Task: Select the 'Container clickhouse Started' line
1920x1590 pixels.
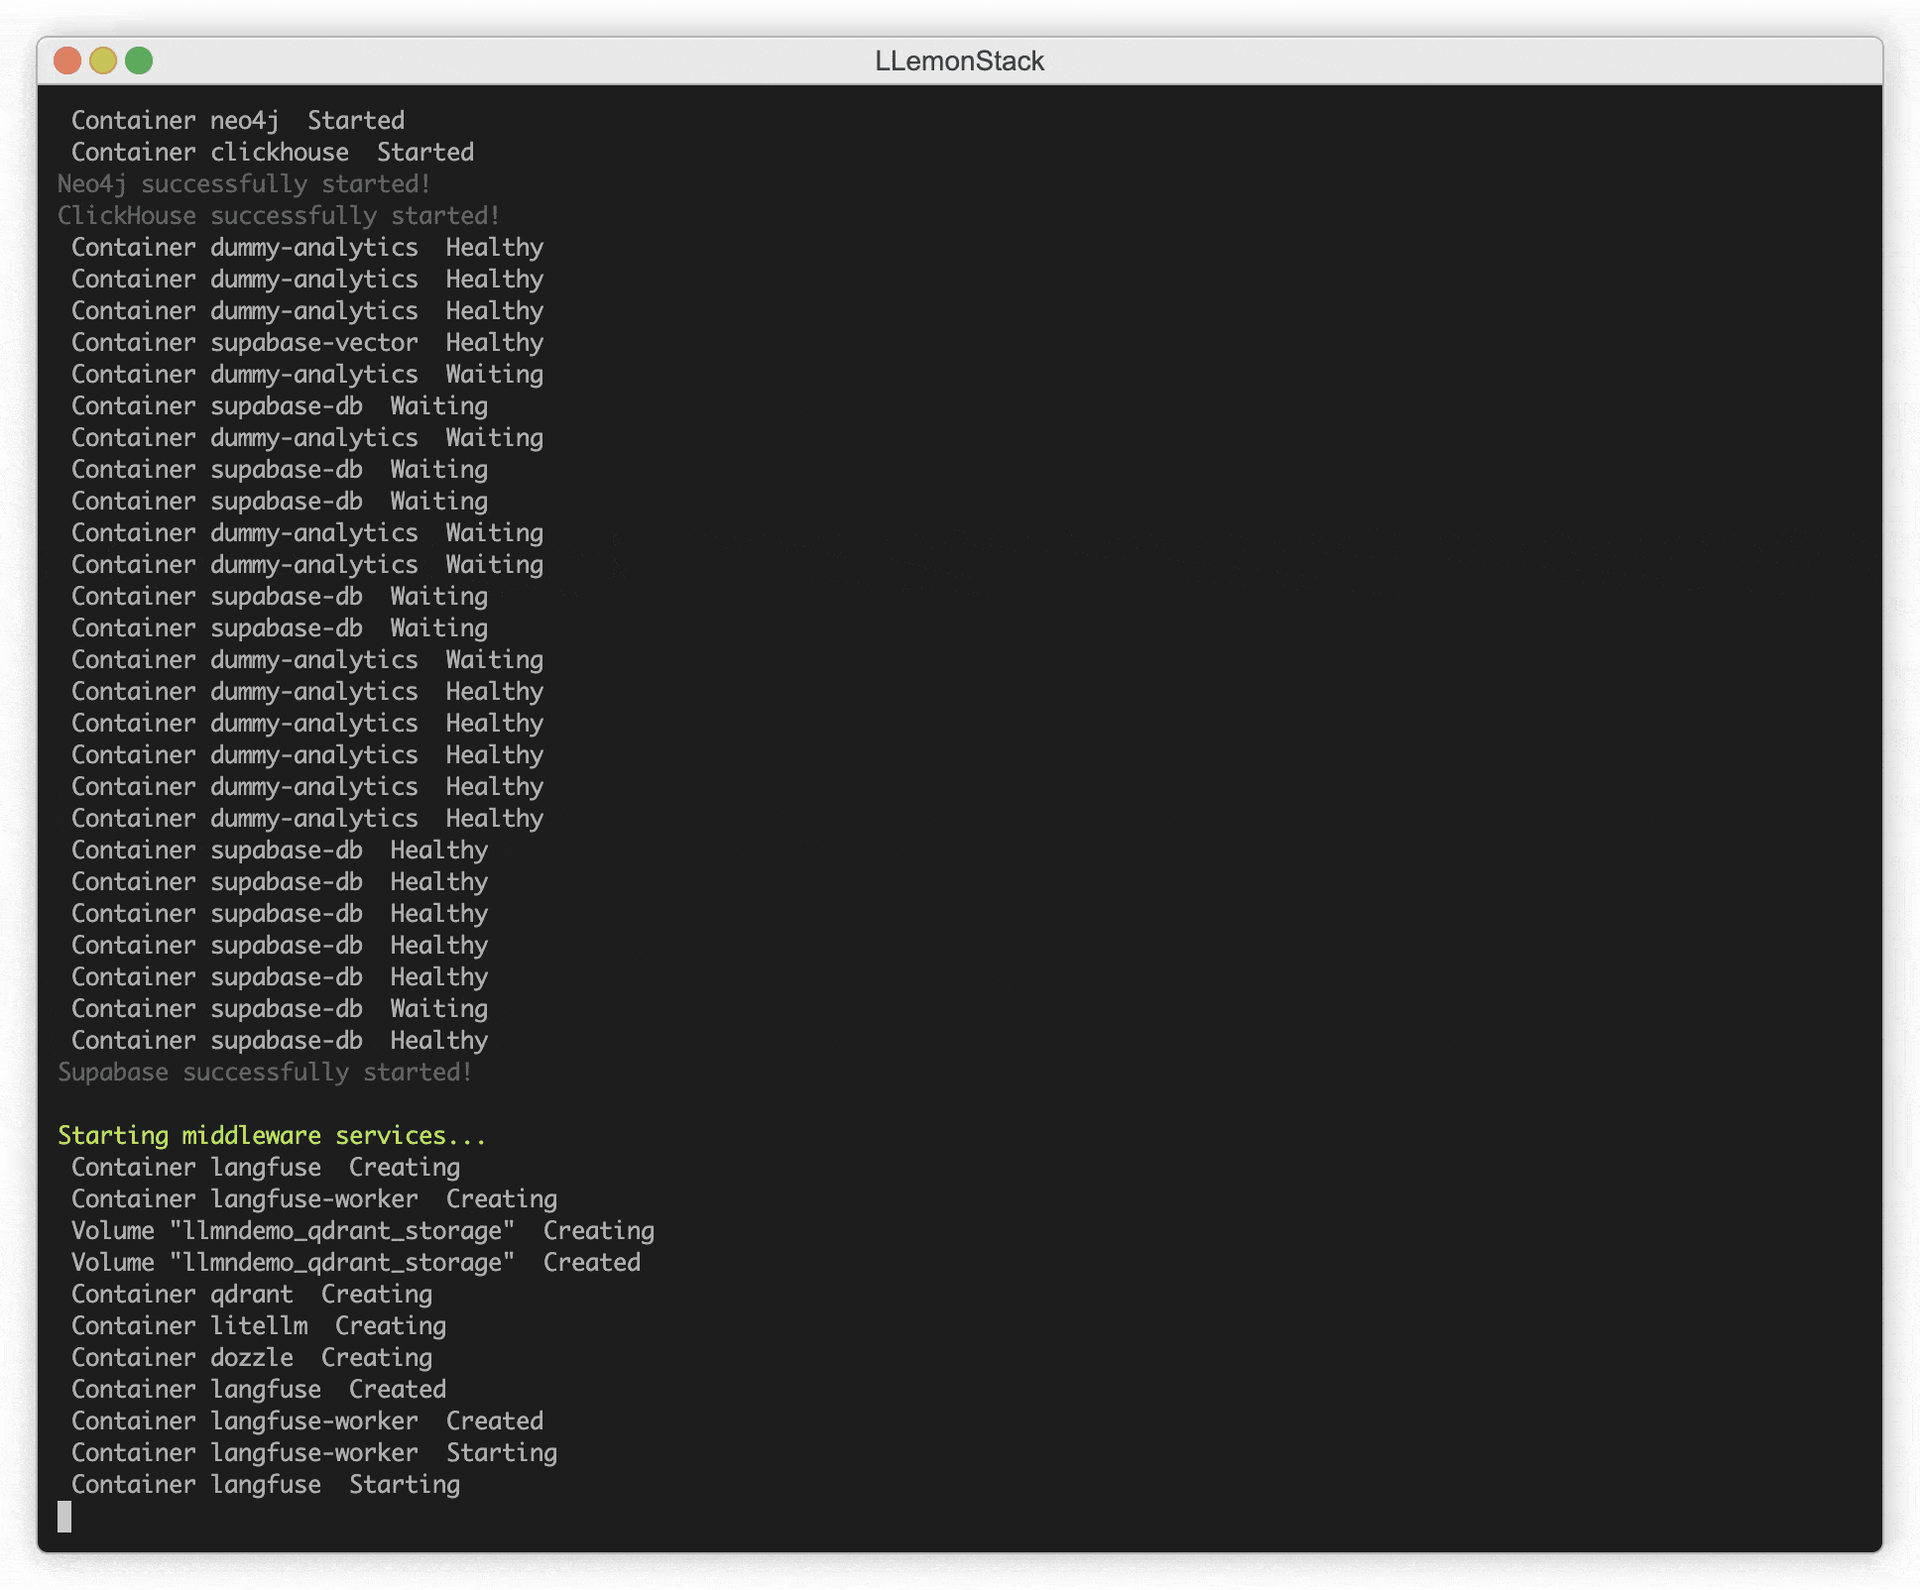Action: [x=272, y=153]
